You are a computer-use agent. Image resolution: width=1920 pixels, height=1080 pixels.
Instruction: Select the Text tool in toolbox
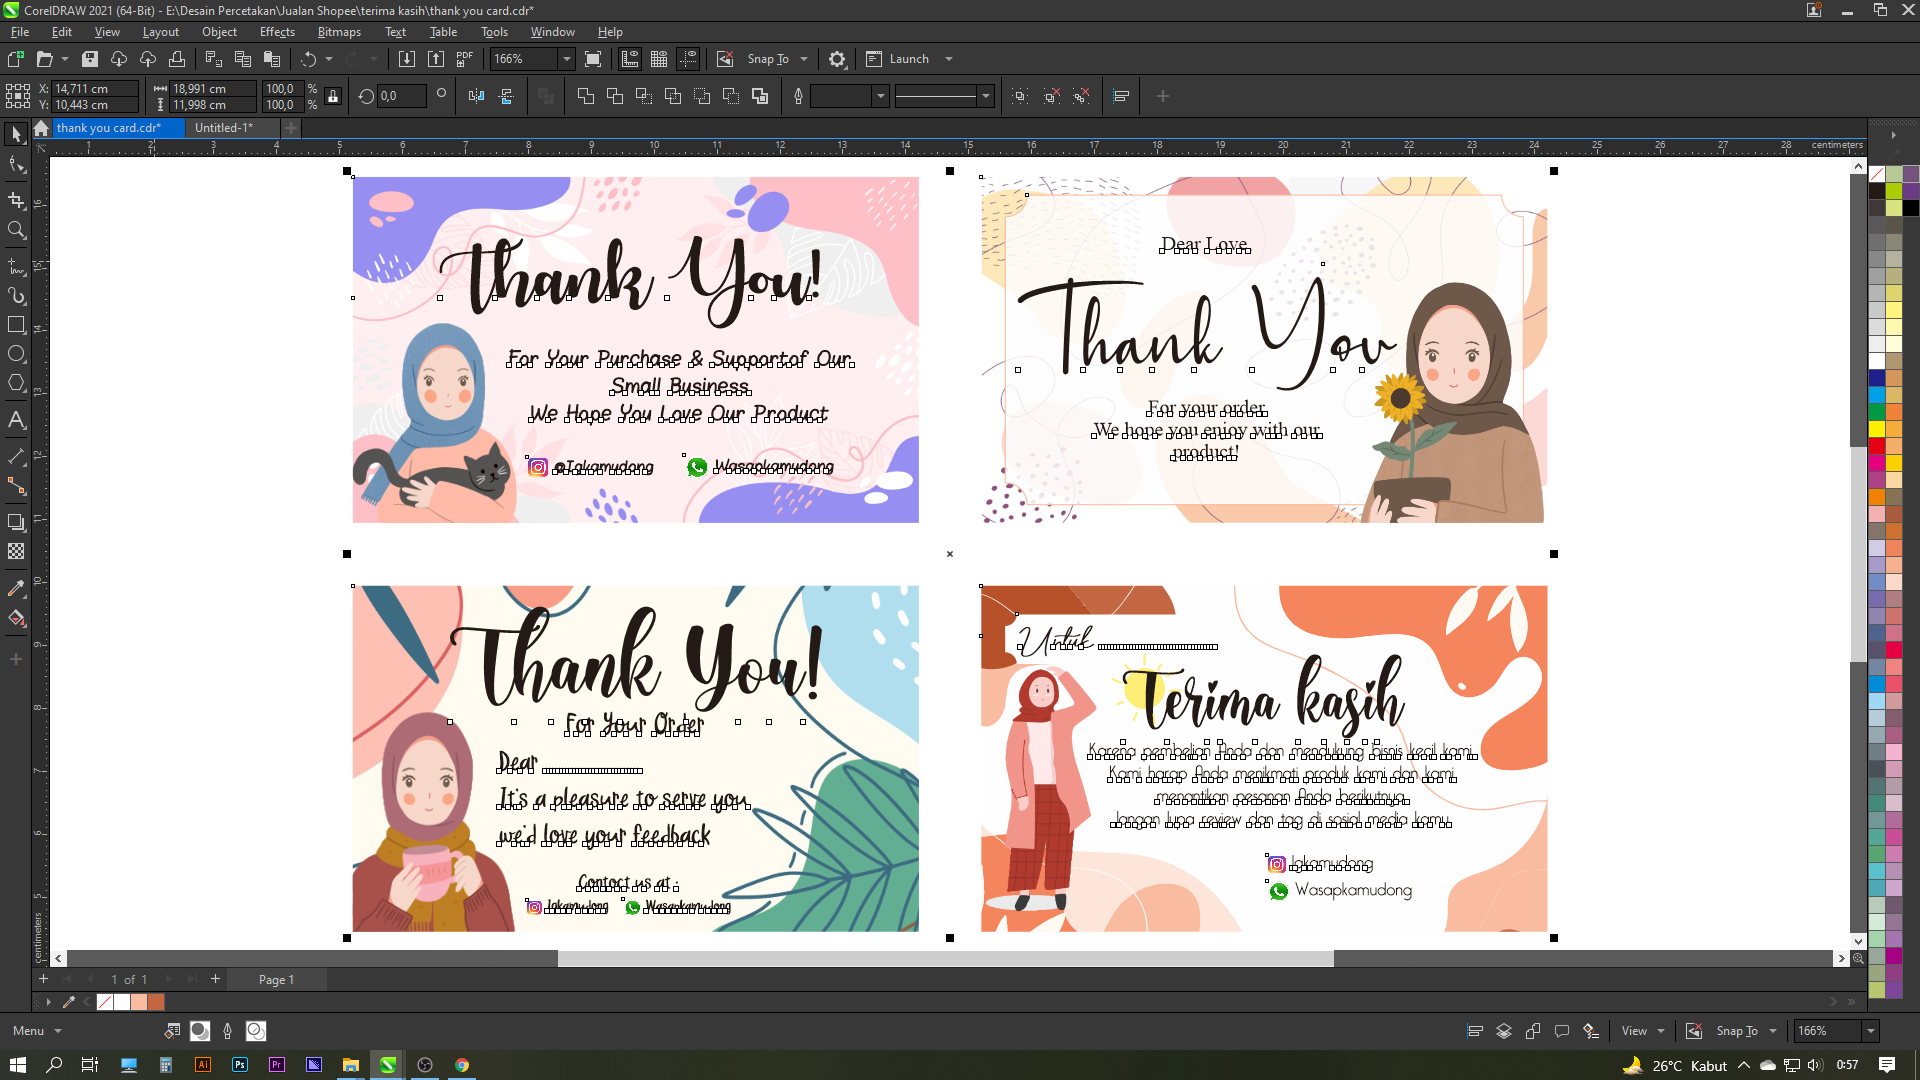point(16,420)
